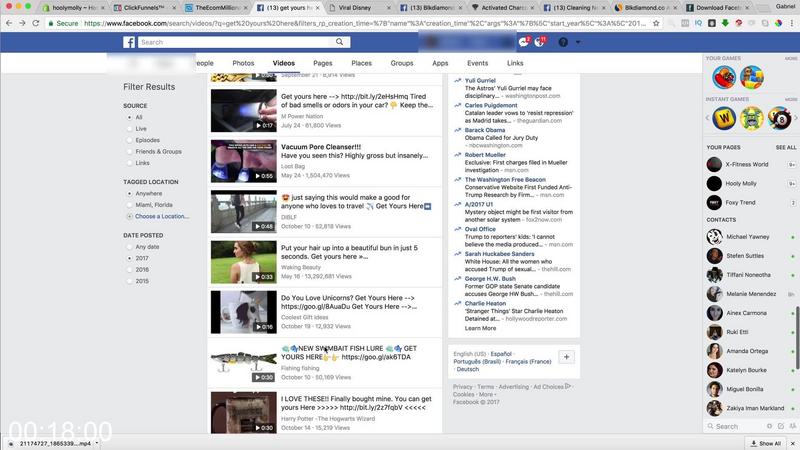Viewport: 800px width, 450px height.
Task: Open Sarah Huckabee Sanders trending topic
Action: click(499, 254)
